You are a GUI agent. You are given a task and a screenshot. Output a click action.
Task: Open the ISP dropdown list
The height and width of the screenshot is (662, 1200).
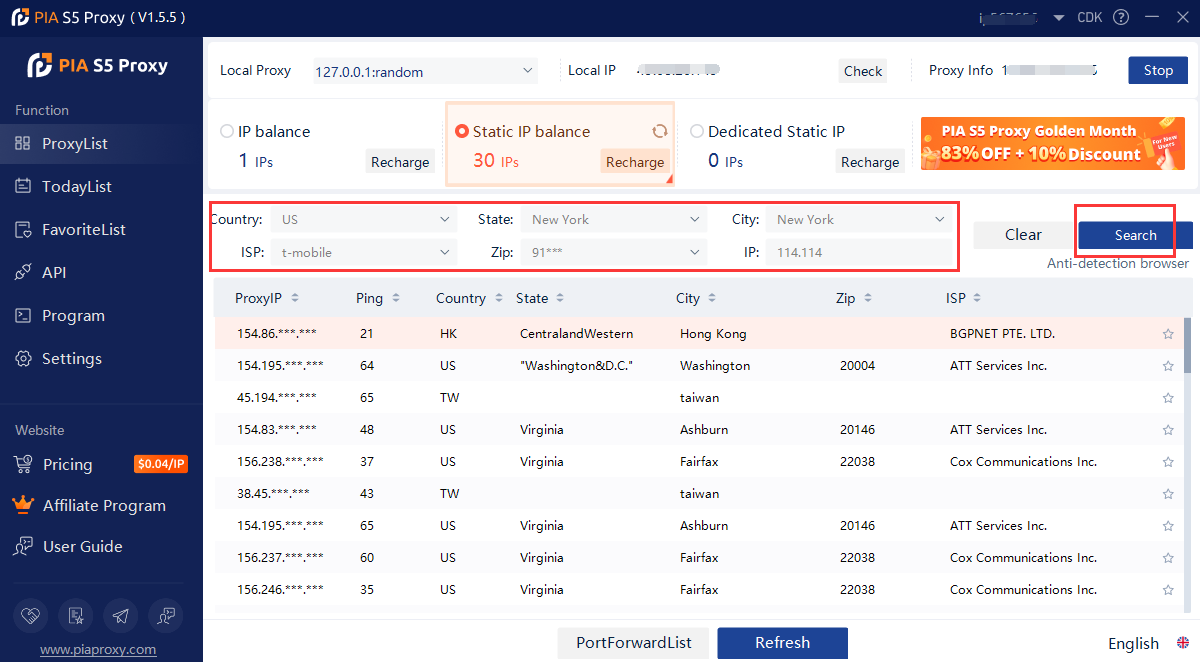pyautogui.click(x=364, y=253)
